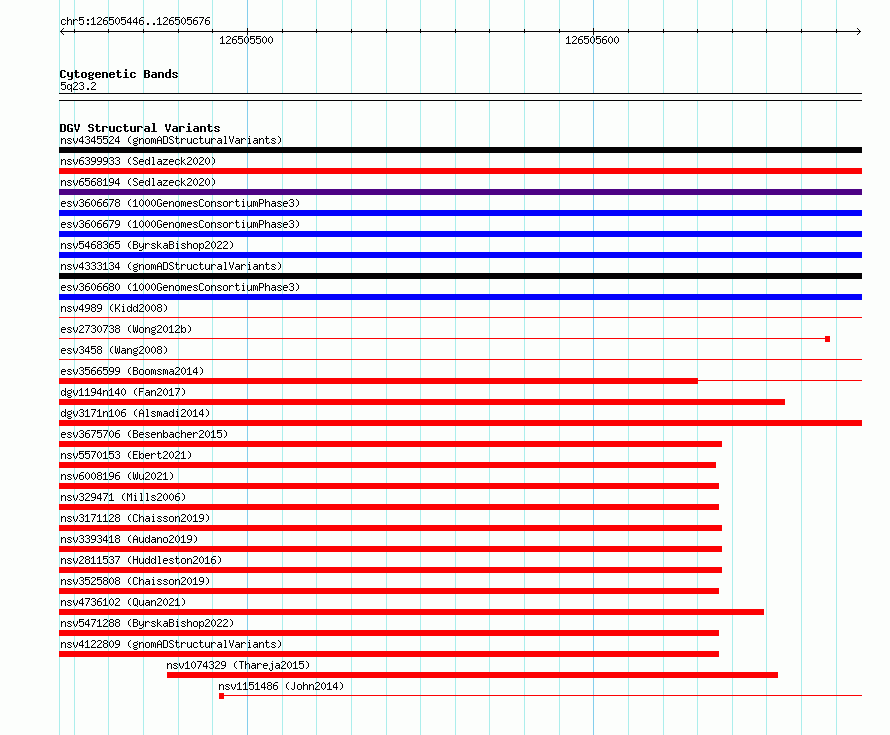
Task: Click the blue bar of esv3606680
Action: (x=460, y=297)
